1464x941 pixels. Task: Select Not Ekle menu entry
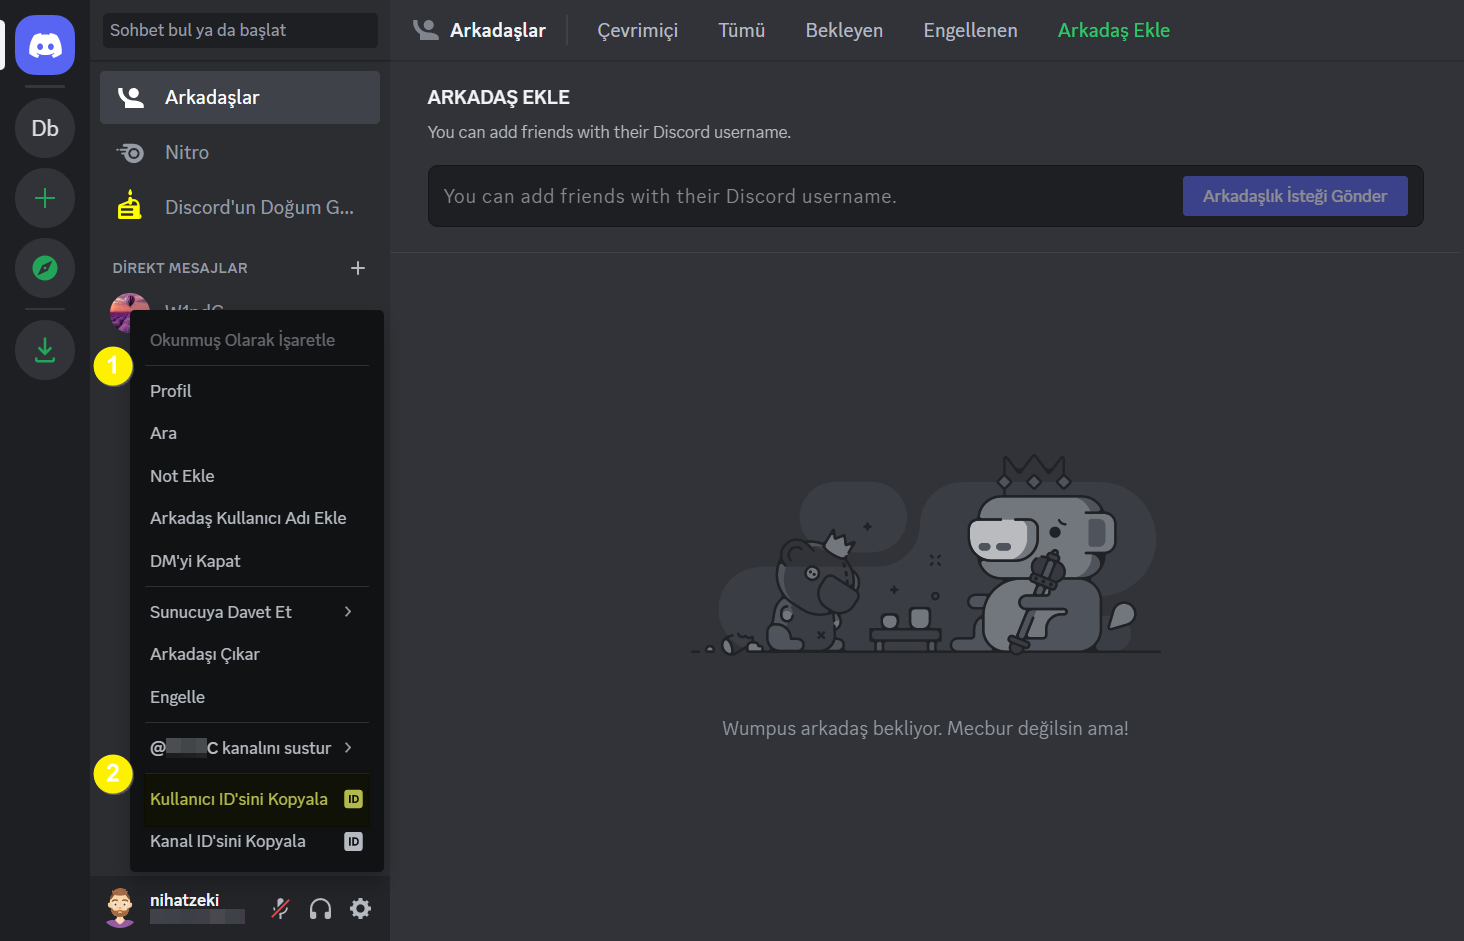point(257,476)
